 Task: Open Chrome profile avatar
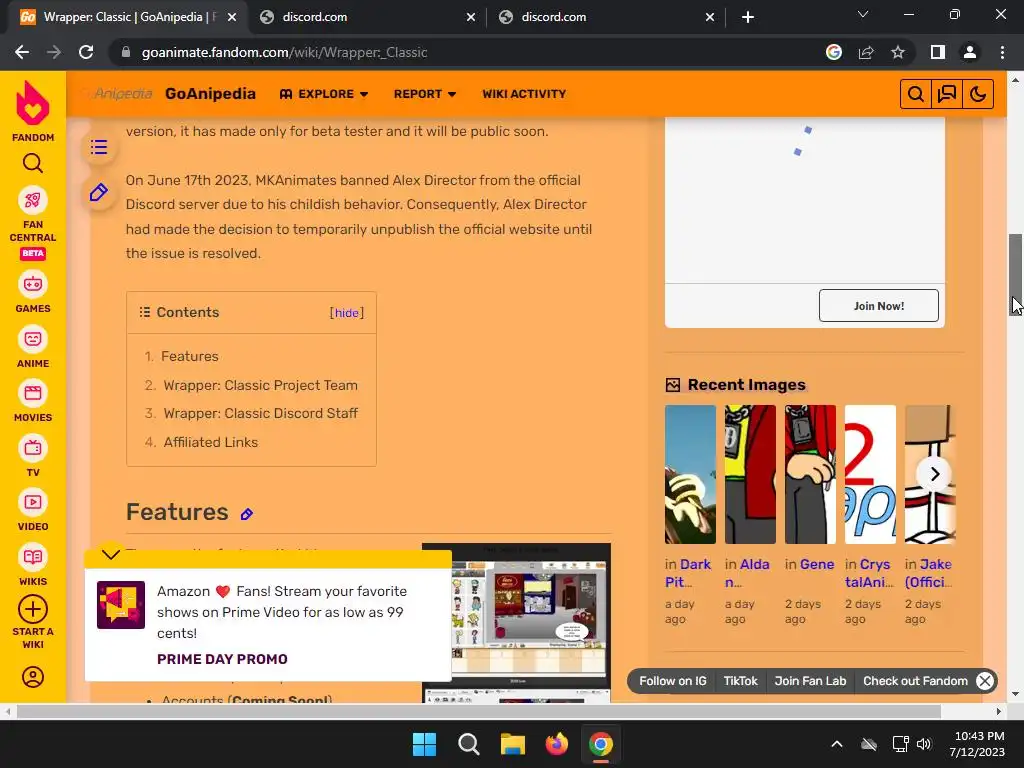coord(970,52)
